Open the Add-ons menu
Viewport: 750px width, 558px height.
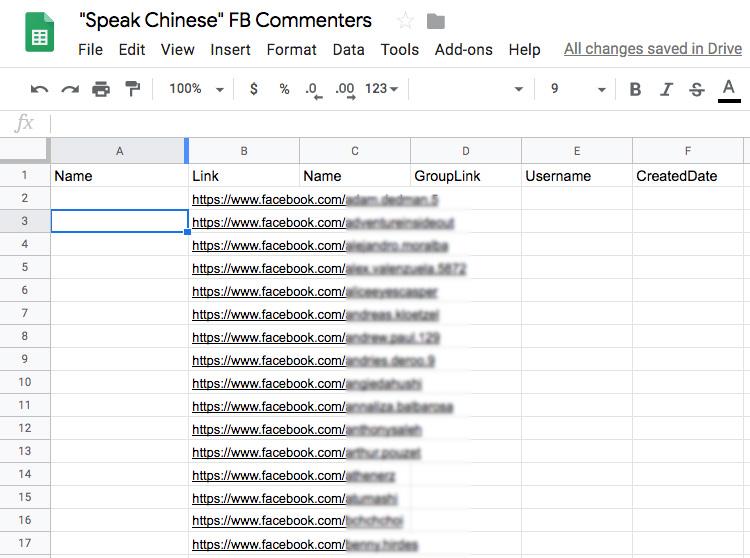(x=463, y=50)
